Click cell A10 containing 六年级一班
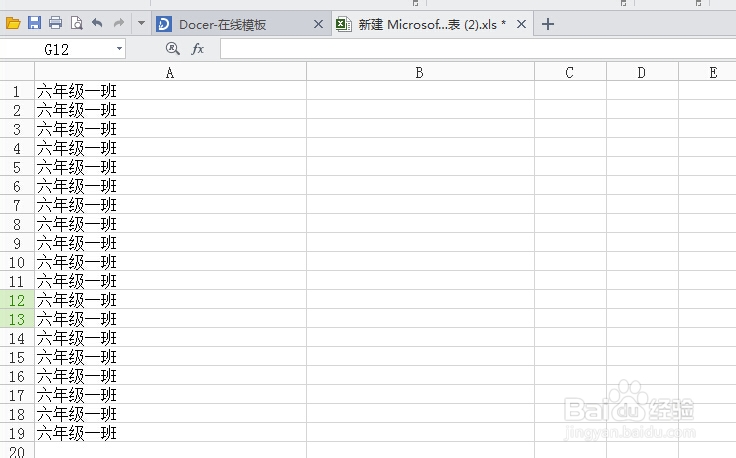Screen dimensions: 736x458 coord(170,261)
